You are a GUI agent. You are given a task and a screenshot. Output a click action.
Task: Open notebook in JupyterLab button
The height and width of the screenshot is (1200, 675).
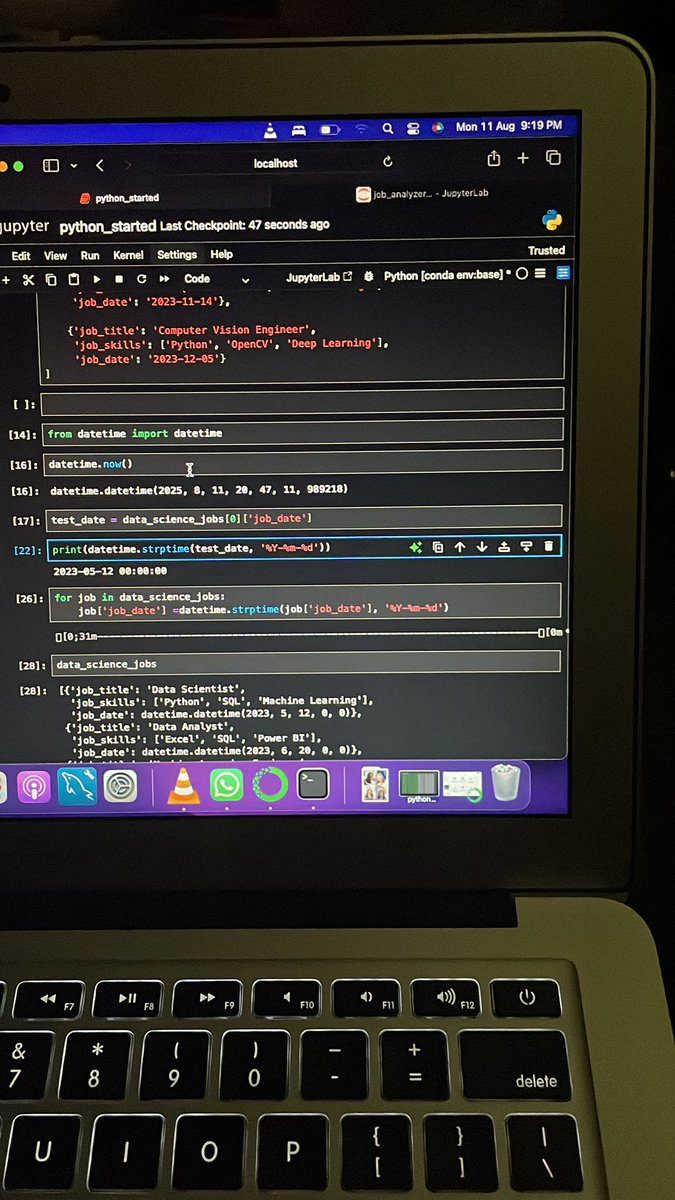click(x=319, y=277)
